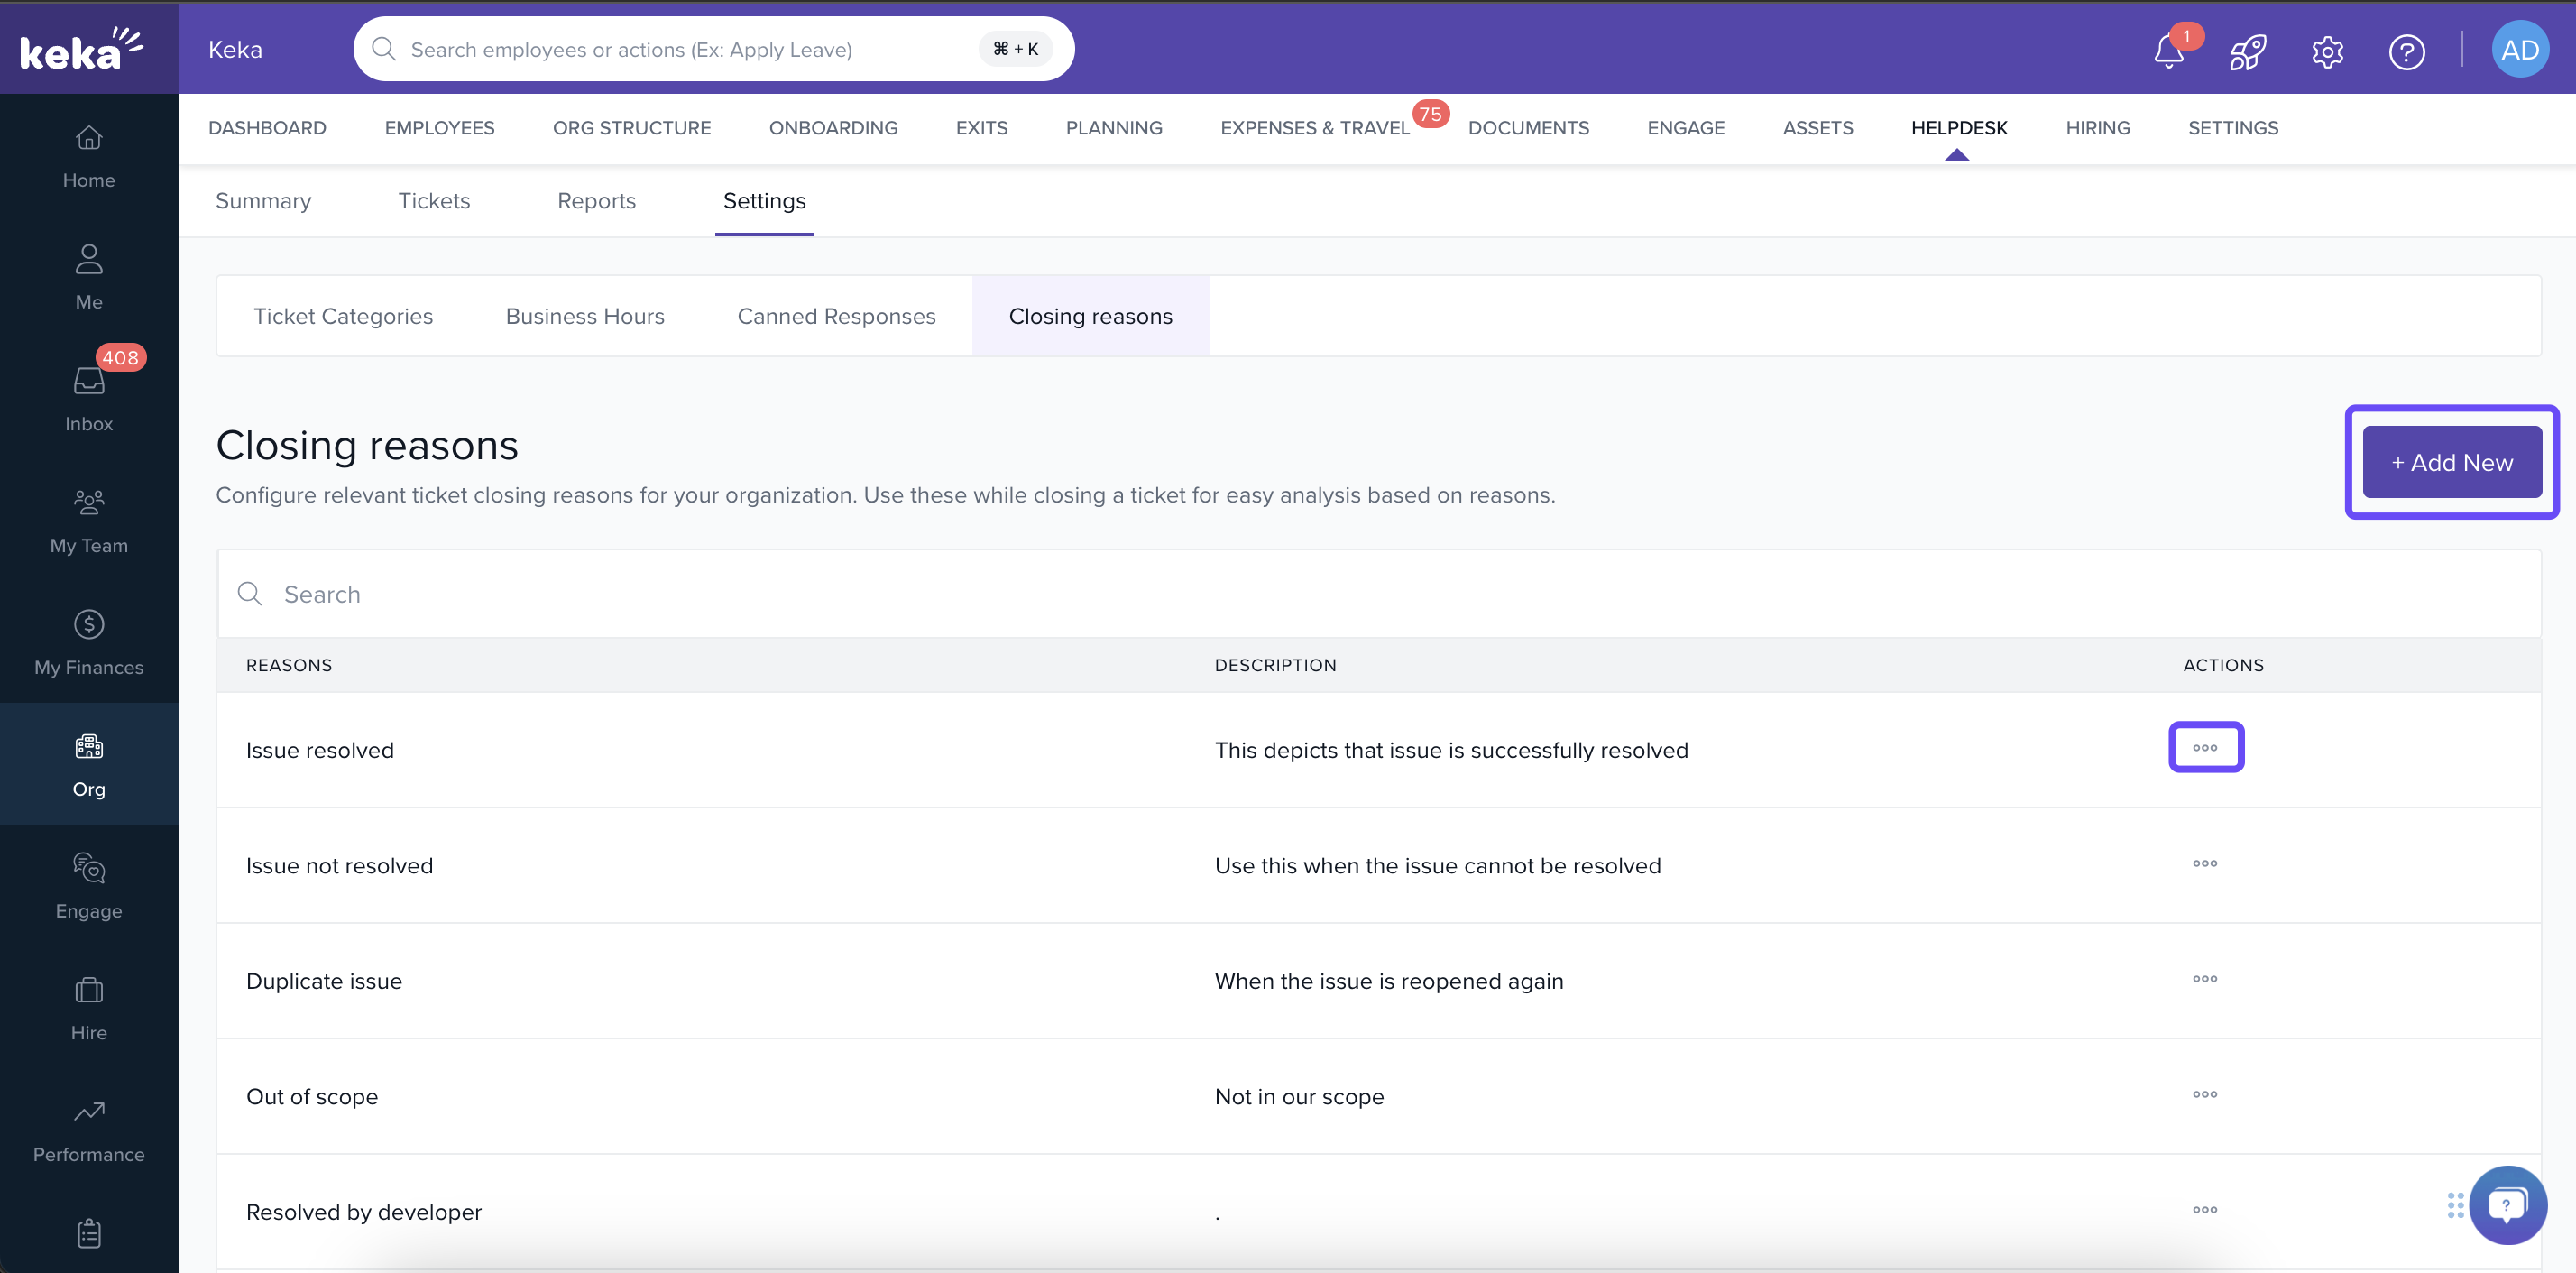Screen dimensions: 2576x1273
Task: Focus the employee search bar at top
Action: (690, 49)
